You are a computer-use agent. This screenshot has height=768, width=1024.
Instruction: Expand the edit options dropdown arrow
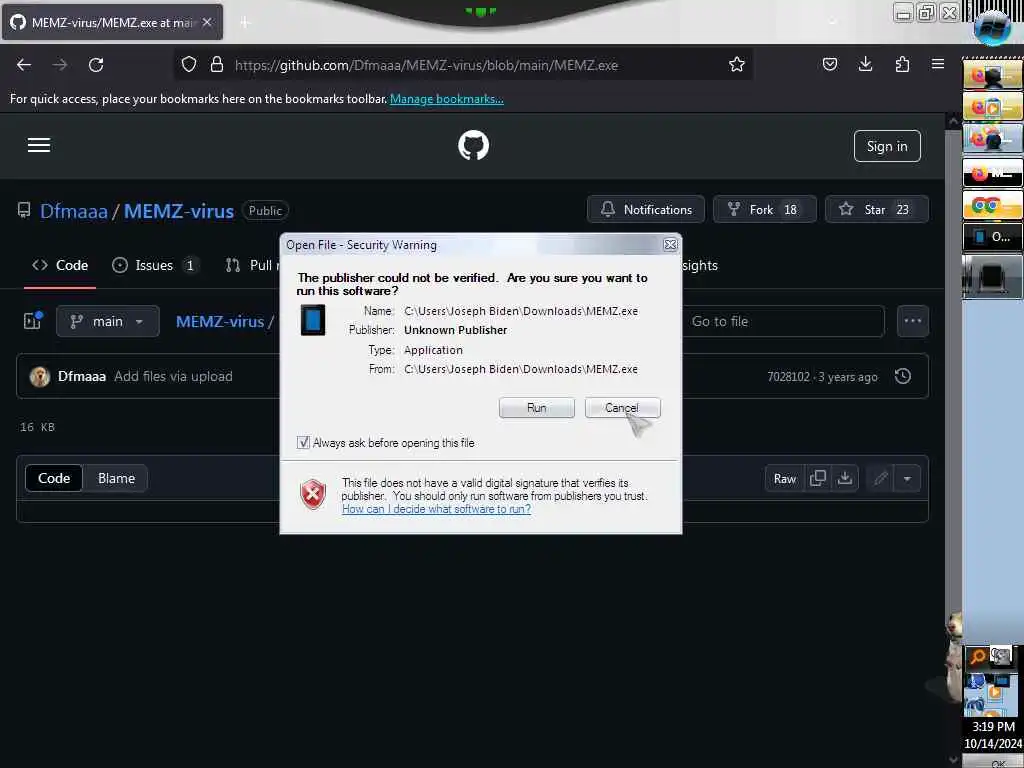(907, 478)
